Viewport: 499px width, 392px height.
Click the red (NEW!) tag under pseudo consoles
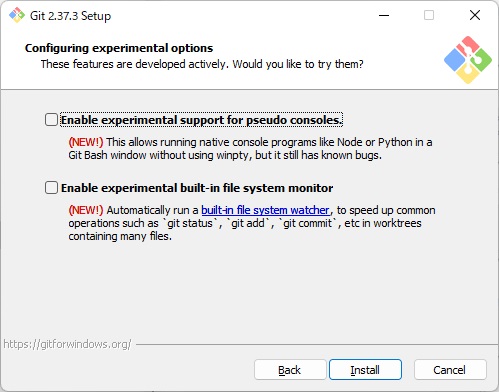(x=86, y=142)
